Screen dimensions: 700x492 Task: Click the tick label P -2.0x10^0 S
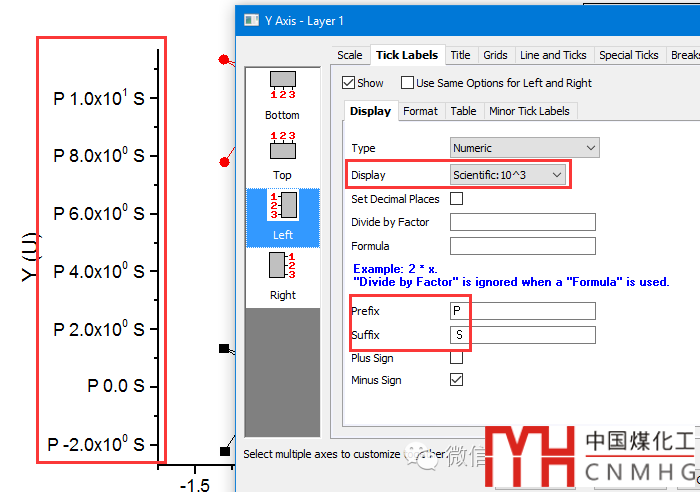[96, 444]
